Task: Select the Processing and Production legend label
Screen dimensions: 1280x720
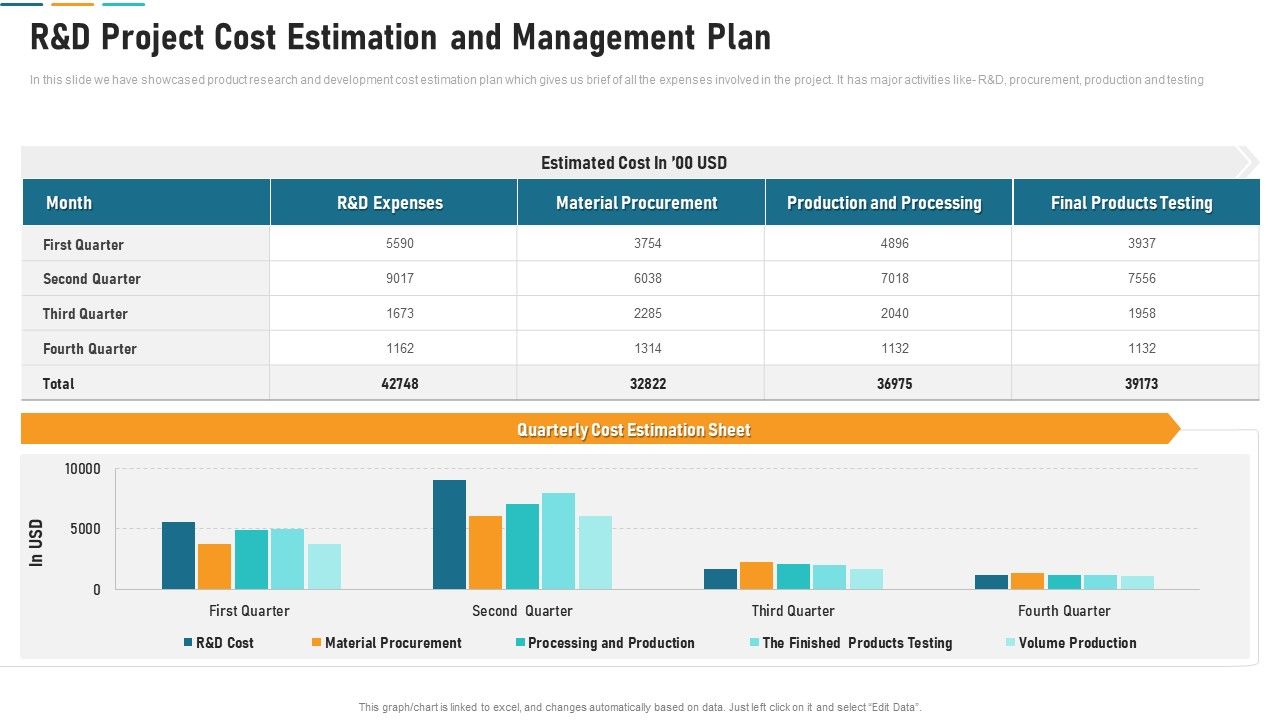Action: [x=611, y=643]
